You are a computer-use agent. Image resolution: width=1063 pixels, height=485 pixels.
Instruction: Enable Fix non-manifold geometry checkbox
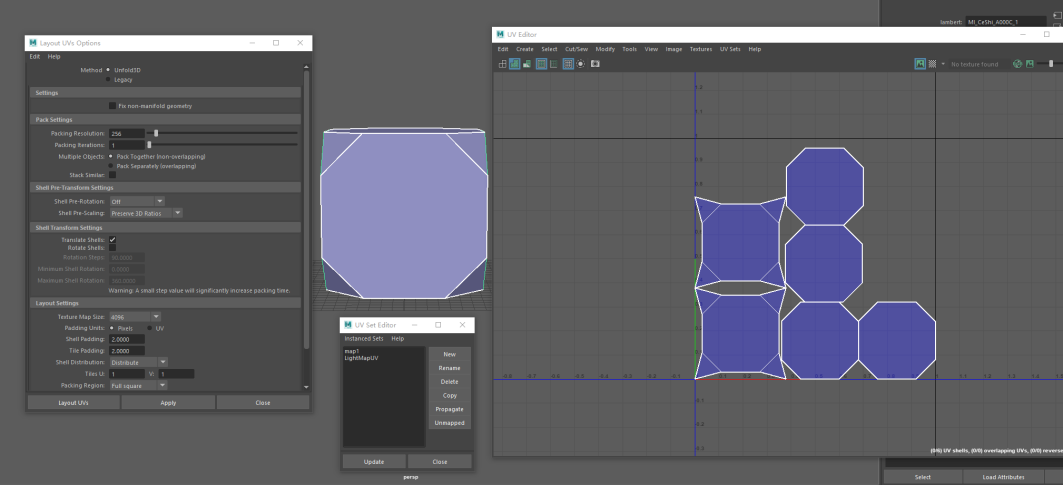[x=112, y=105]
